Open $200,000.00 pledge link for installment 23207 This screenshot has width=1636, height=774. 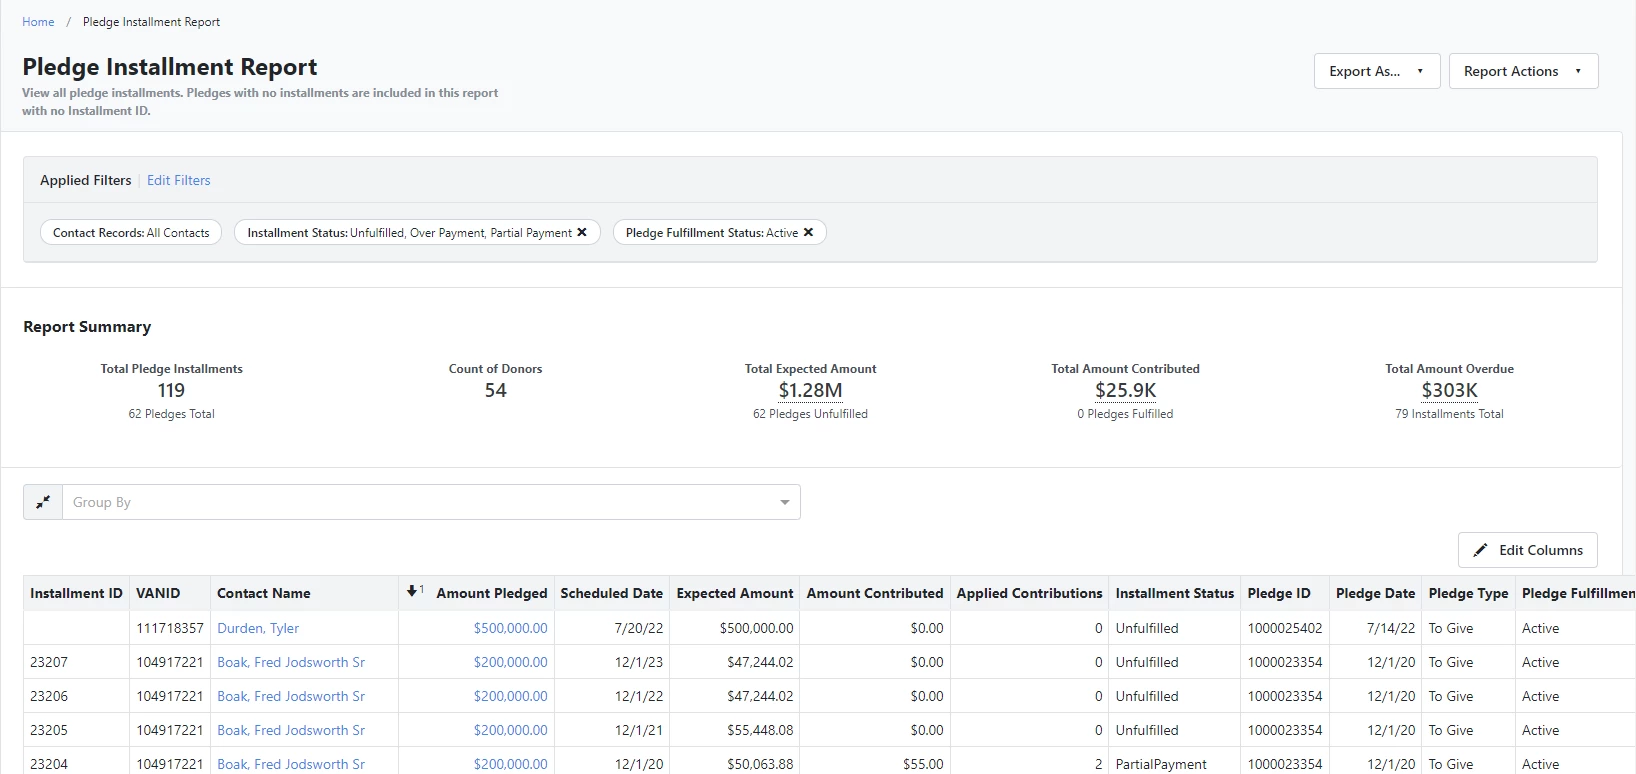511,662
